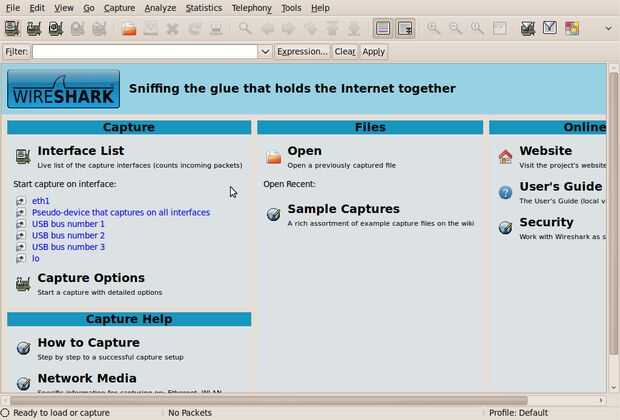The image size is (620, 420).
Task: Click the Zoom Out toolbar icon
Action: point(455,28)
